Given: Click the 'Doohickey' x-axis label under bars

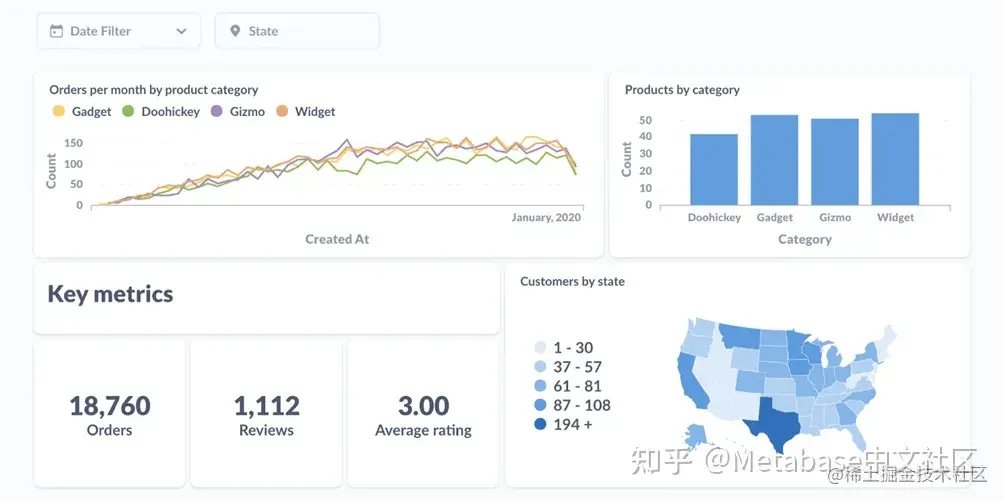Looking at the screenshot, I should point(715,218).
